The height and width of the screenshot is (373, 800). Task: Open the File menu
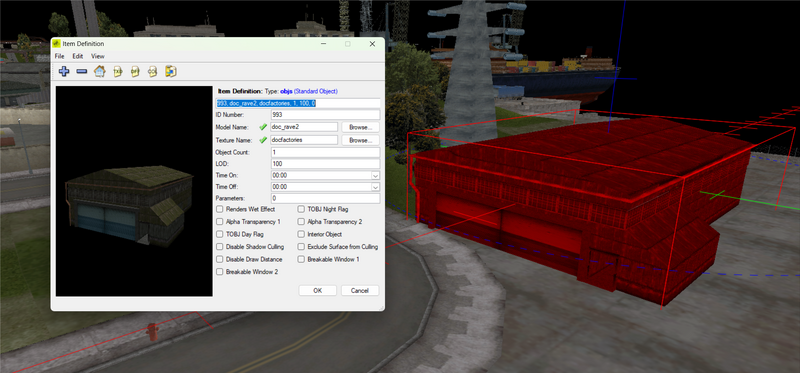coord(60,56)
